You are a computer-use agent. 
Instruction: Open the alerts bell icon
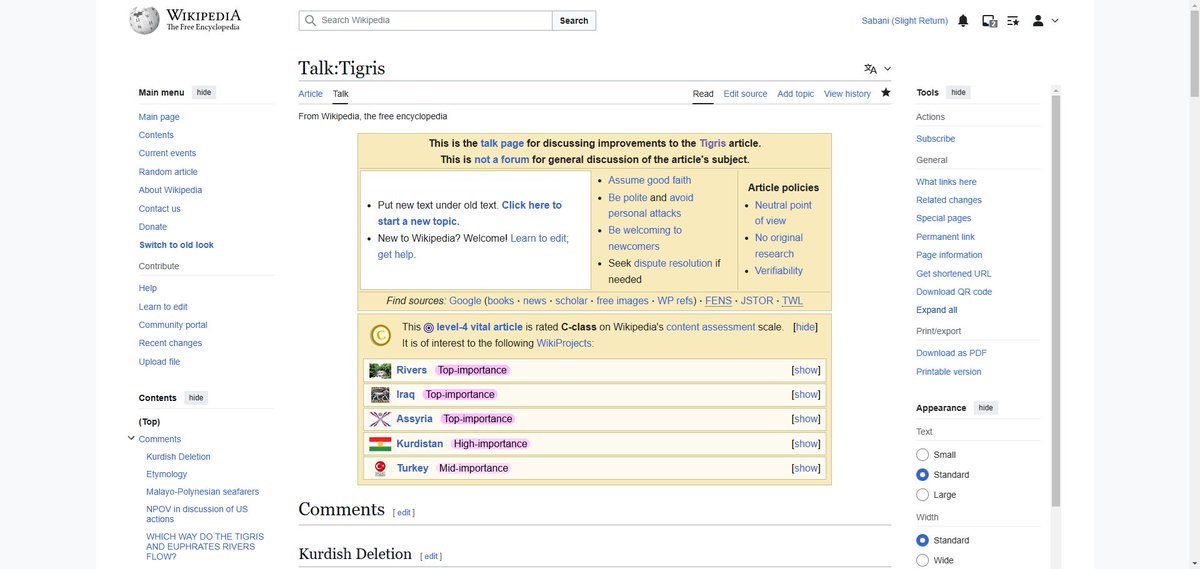coord(963,20)
